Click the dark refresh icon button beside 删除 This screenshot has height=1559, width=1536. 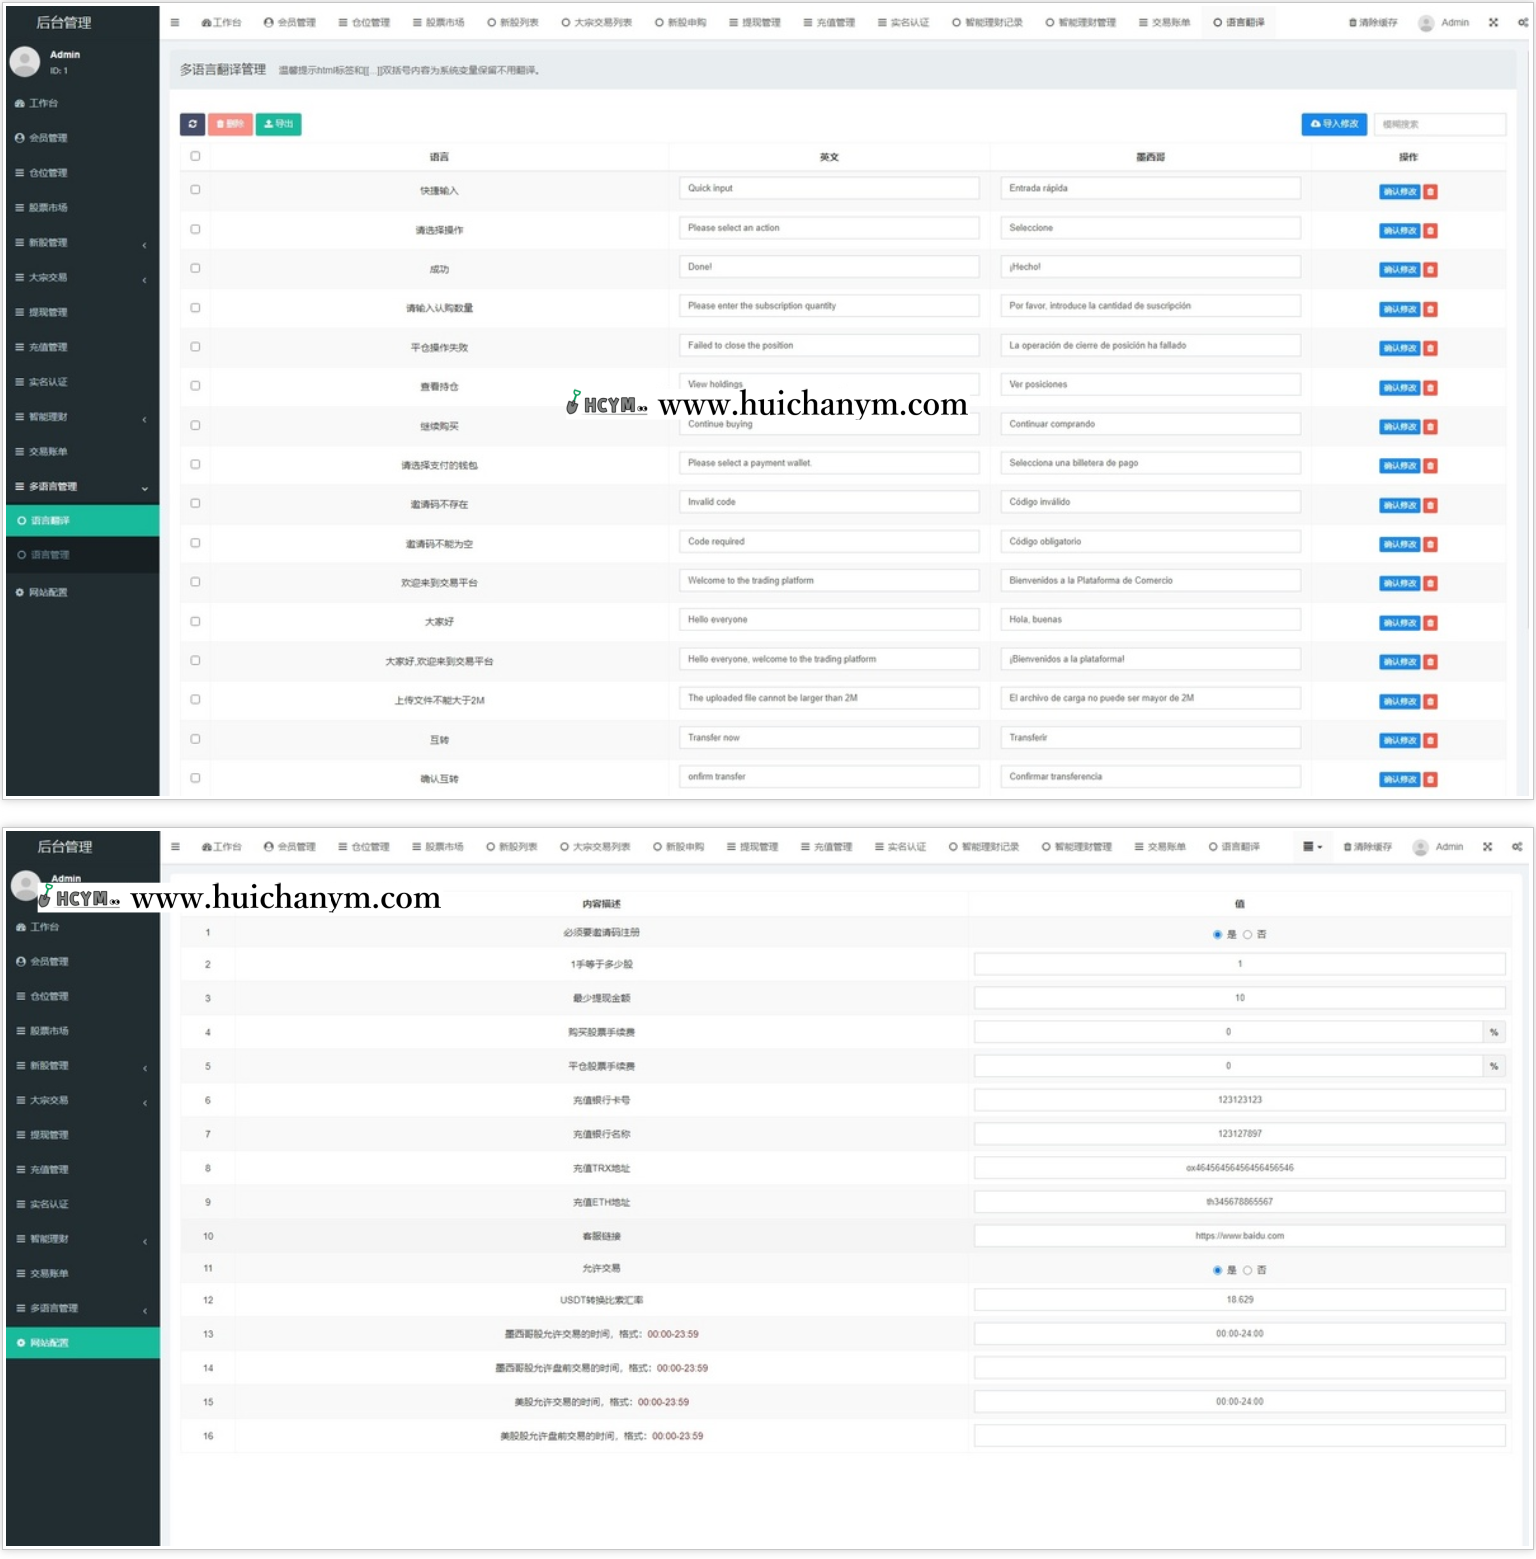(192, 124)
